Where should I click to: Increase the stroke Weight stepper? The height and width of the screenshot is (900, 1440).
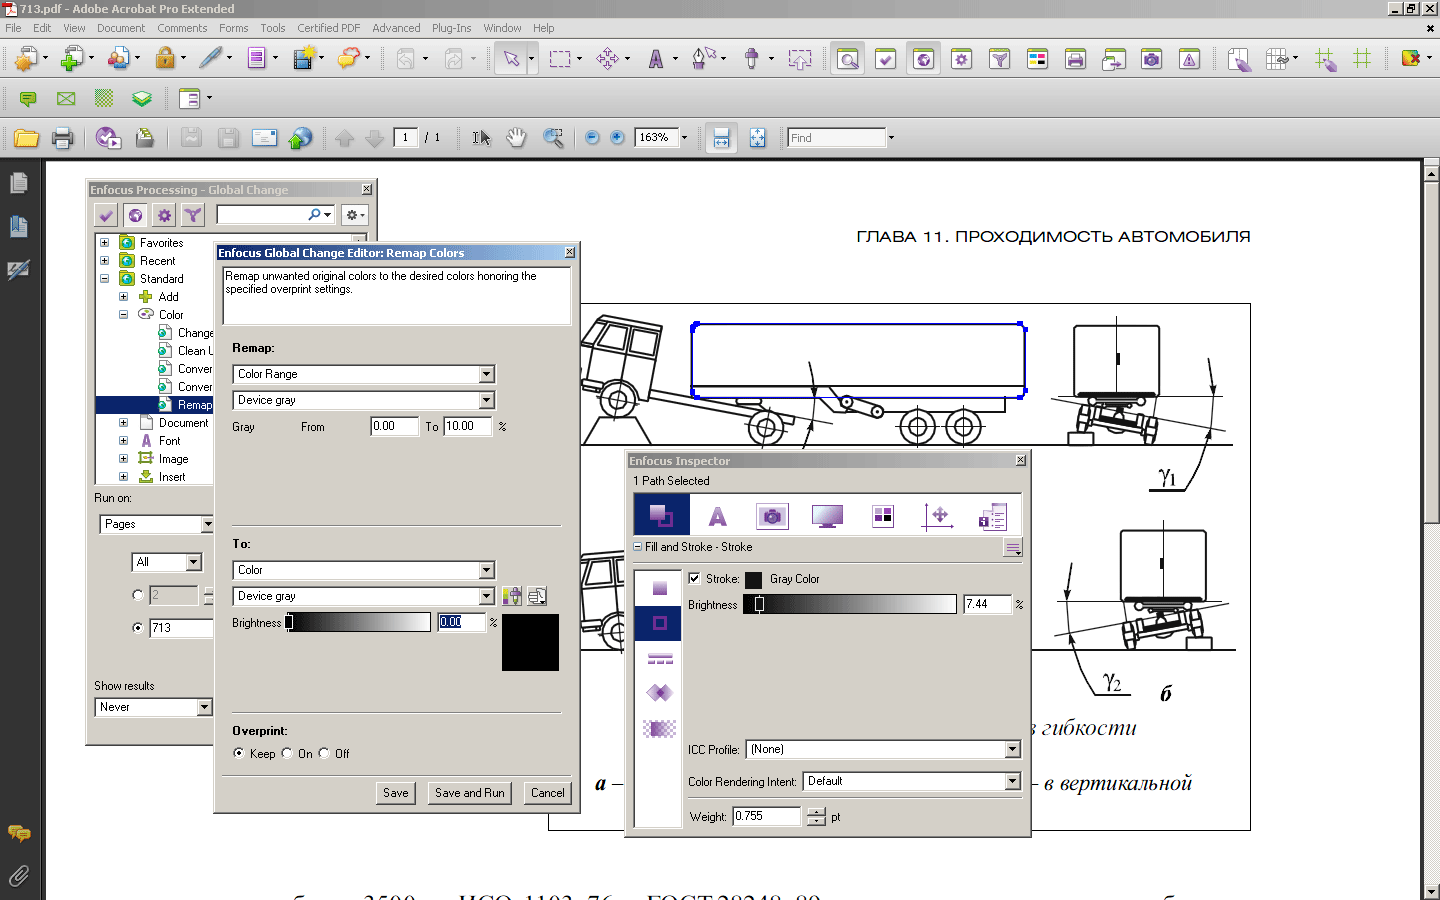816,812
